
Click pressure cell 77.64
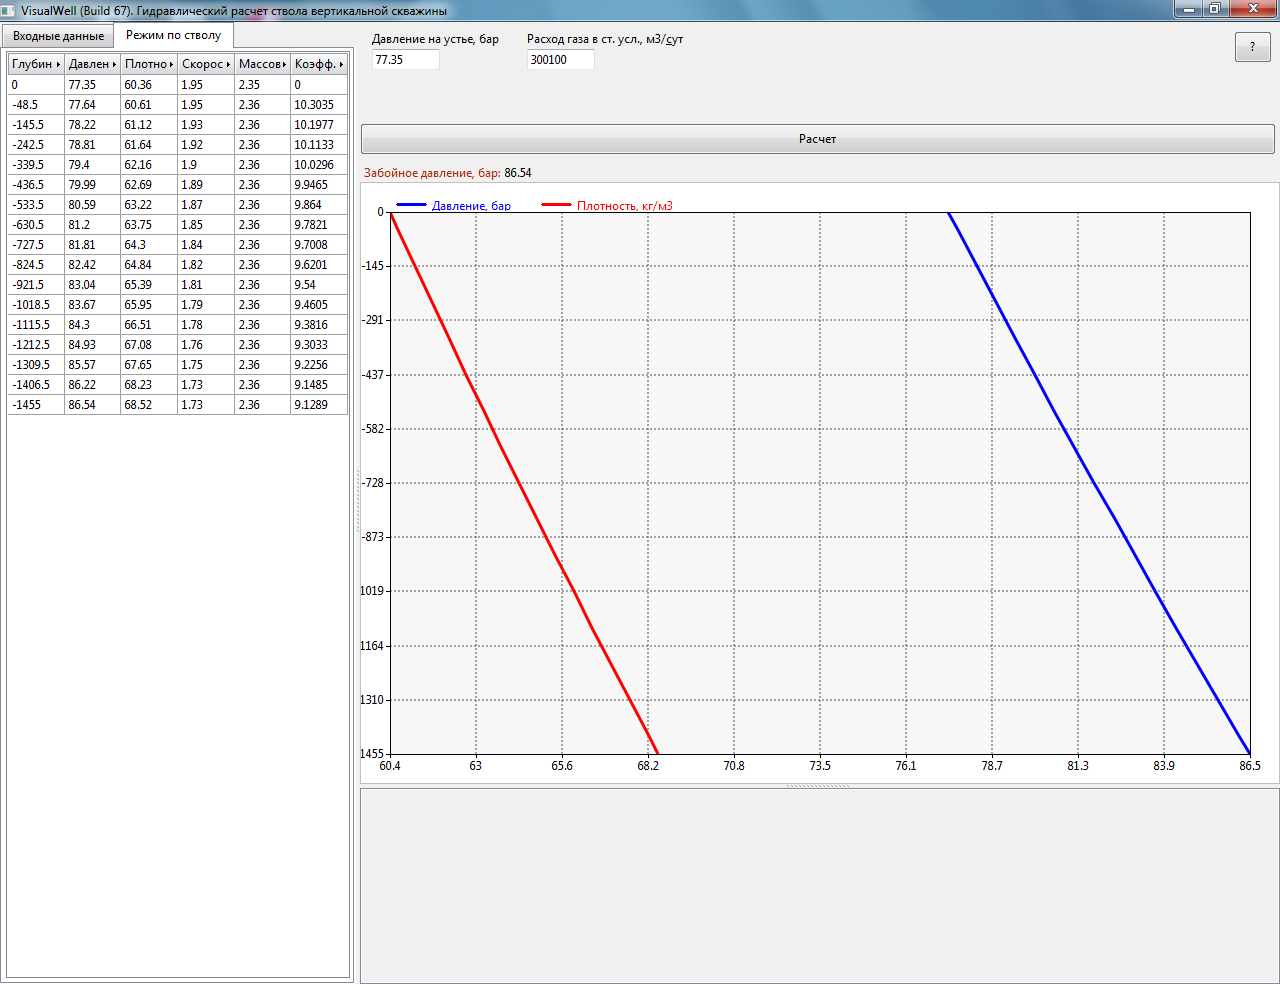point(92,105)
